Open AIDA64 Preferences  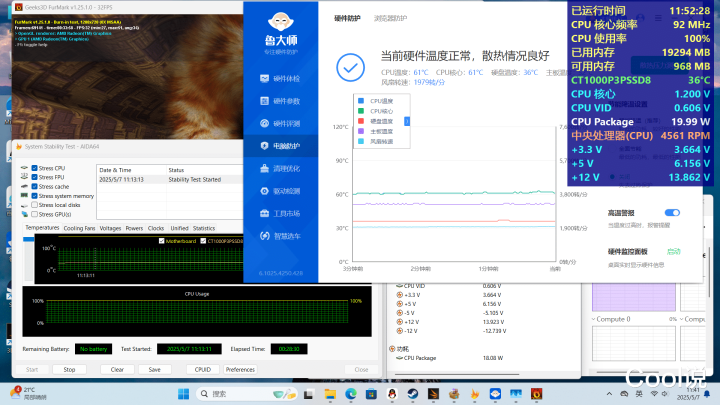(240, 370)
